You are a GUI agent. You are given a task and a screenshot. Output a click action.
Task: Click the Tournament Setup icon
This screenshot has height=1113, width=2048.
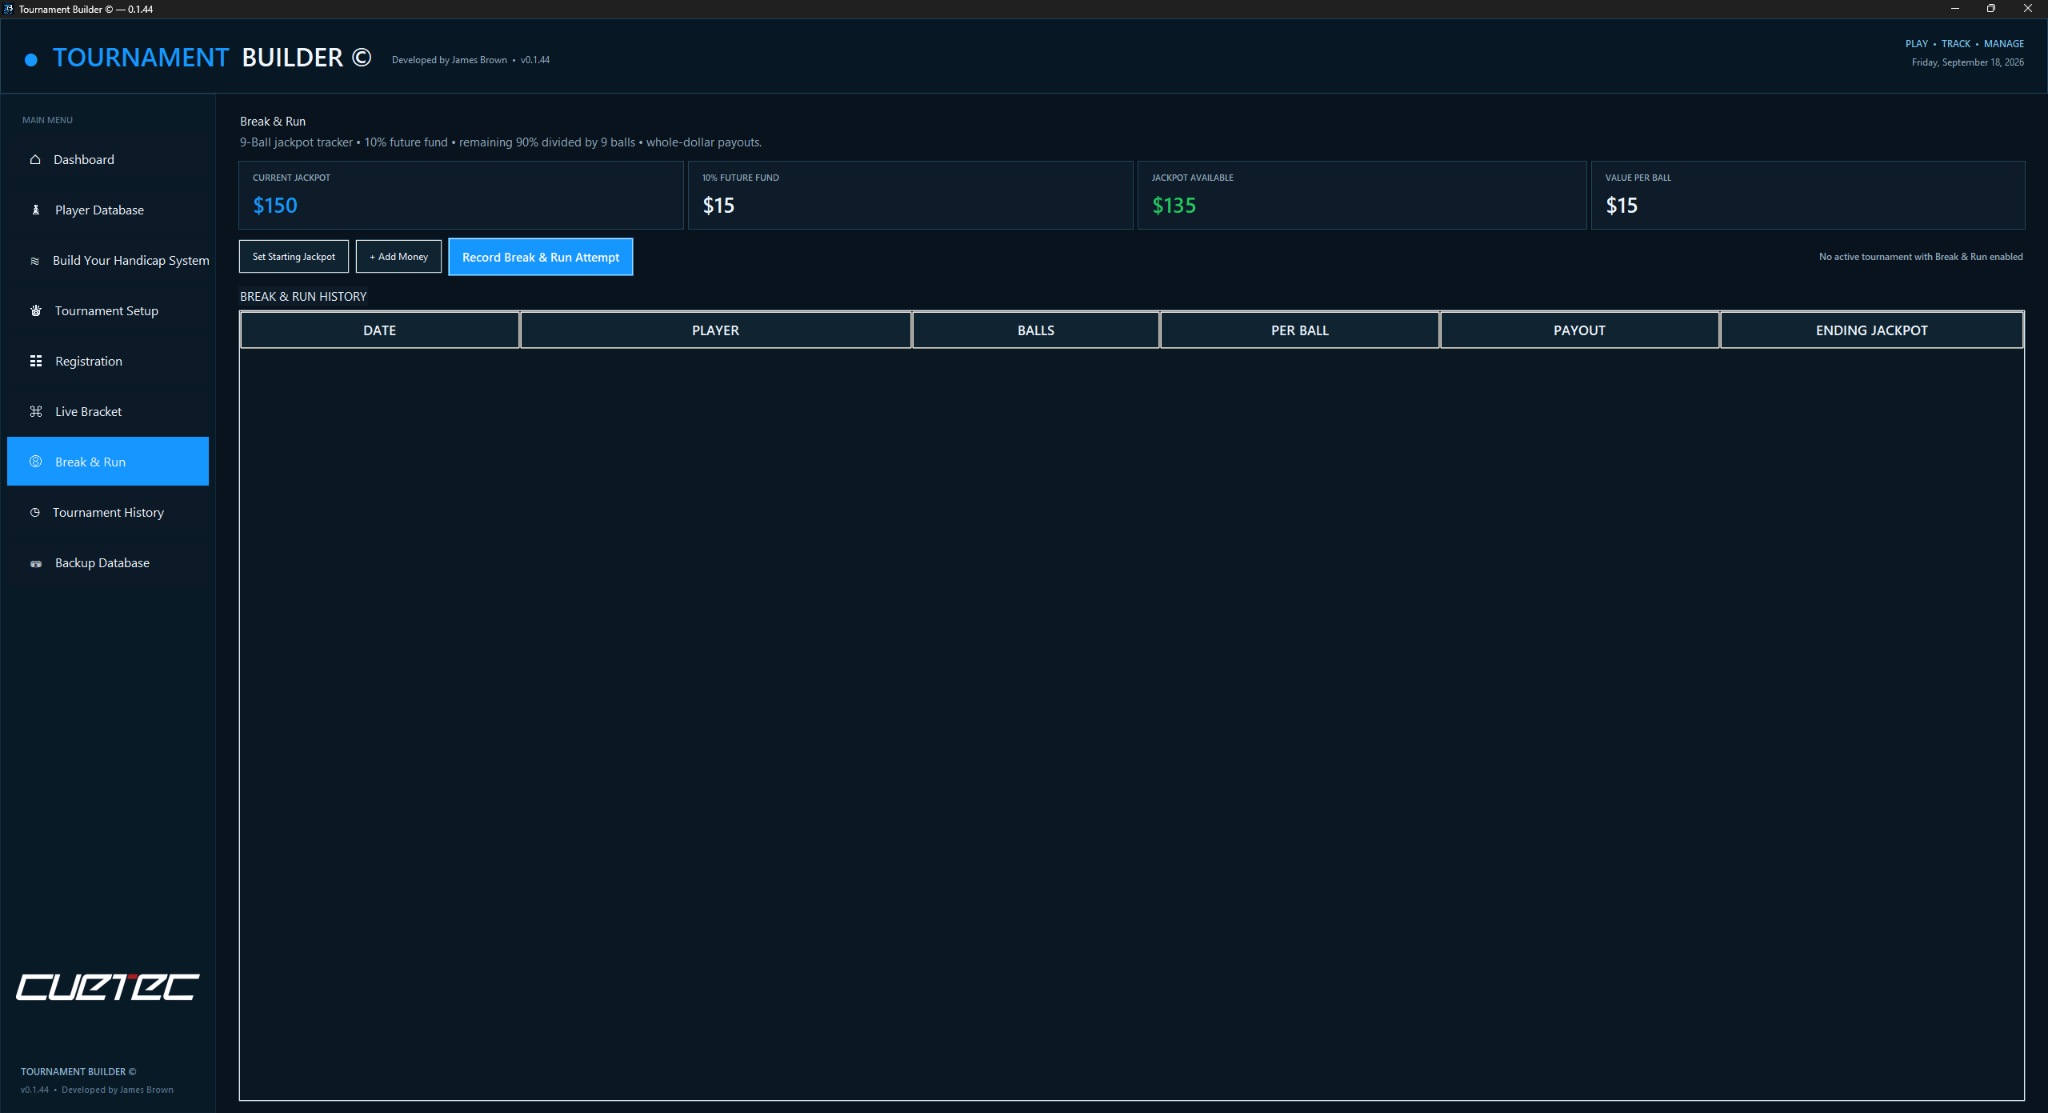tap(36, 311)
